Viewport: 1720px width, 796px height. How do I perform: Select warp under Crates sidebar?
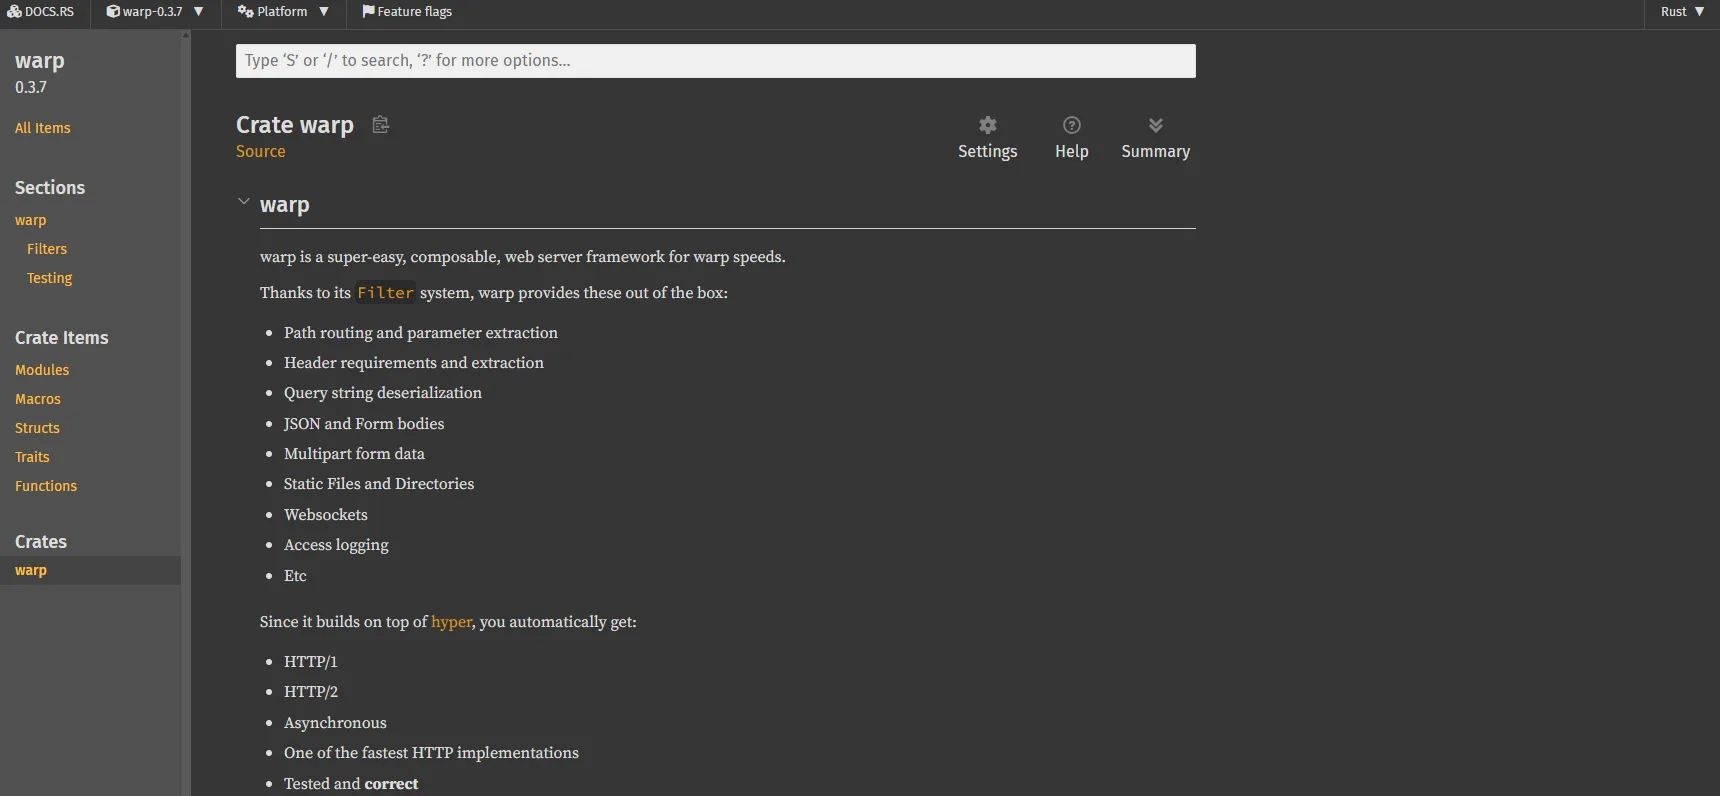(x=90, y=570)
